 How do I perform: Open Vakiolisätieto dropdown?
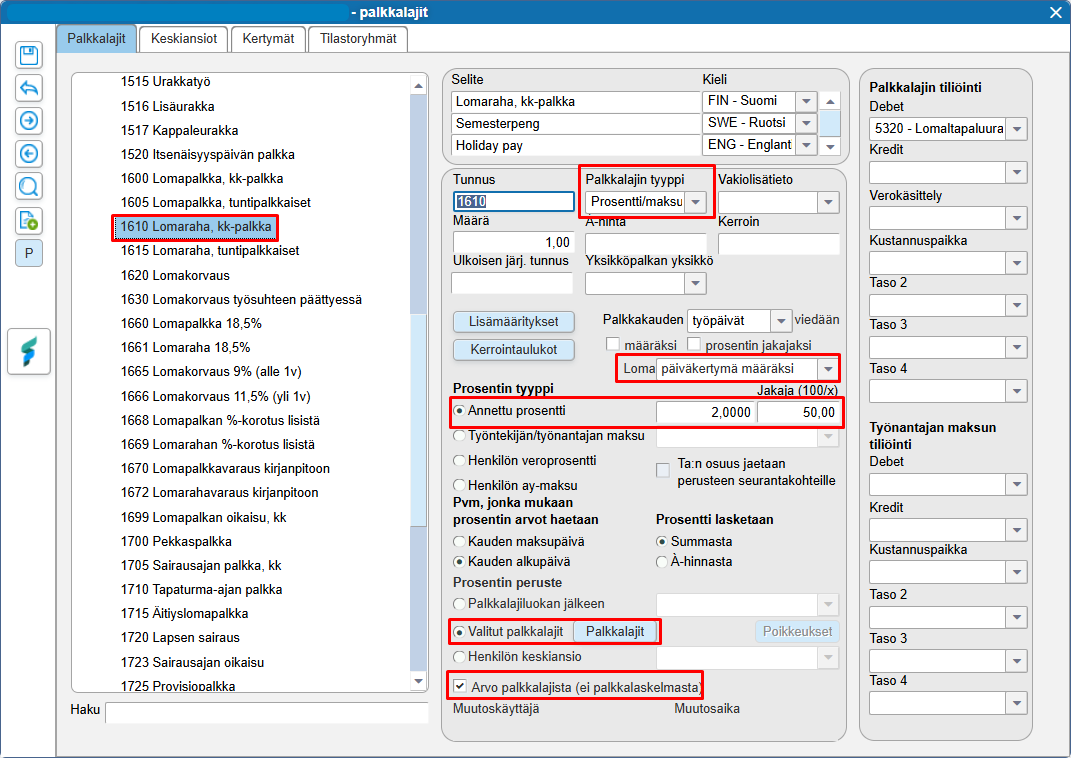click(x=829, y=202)
